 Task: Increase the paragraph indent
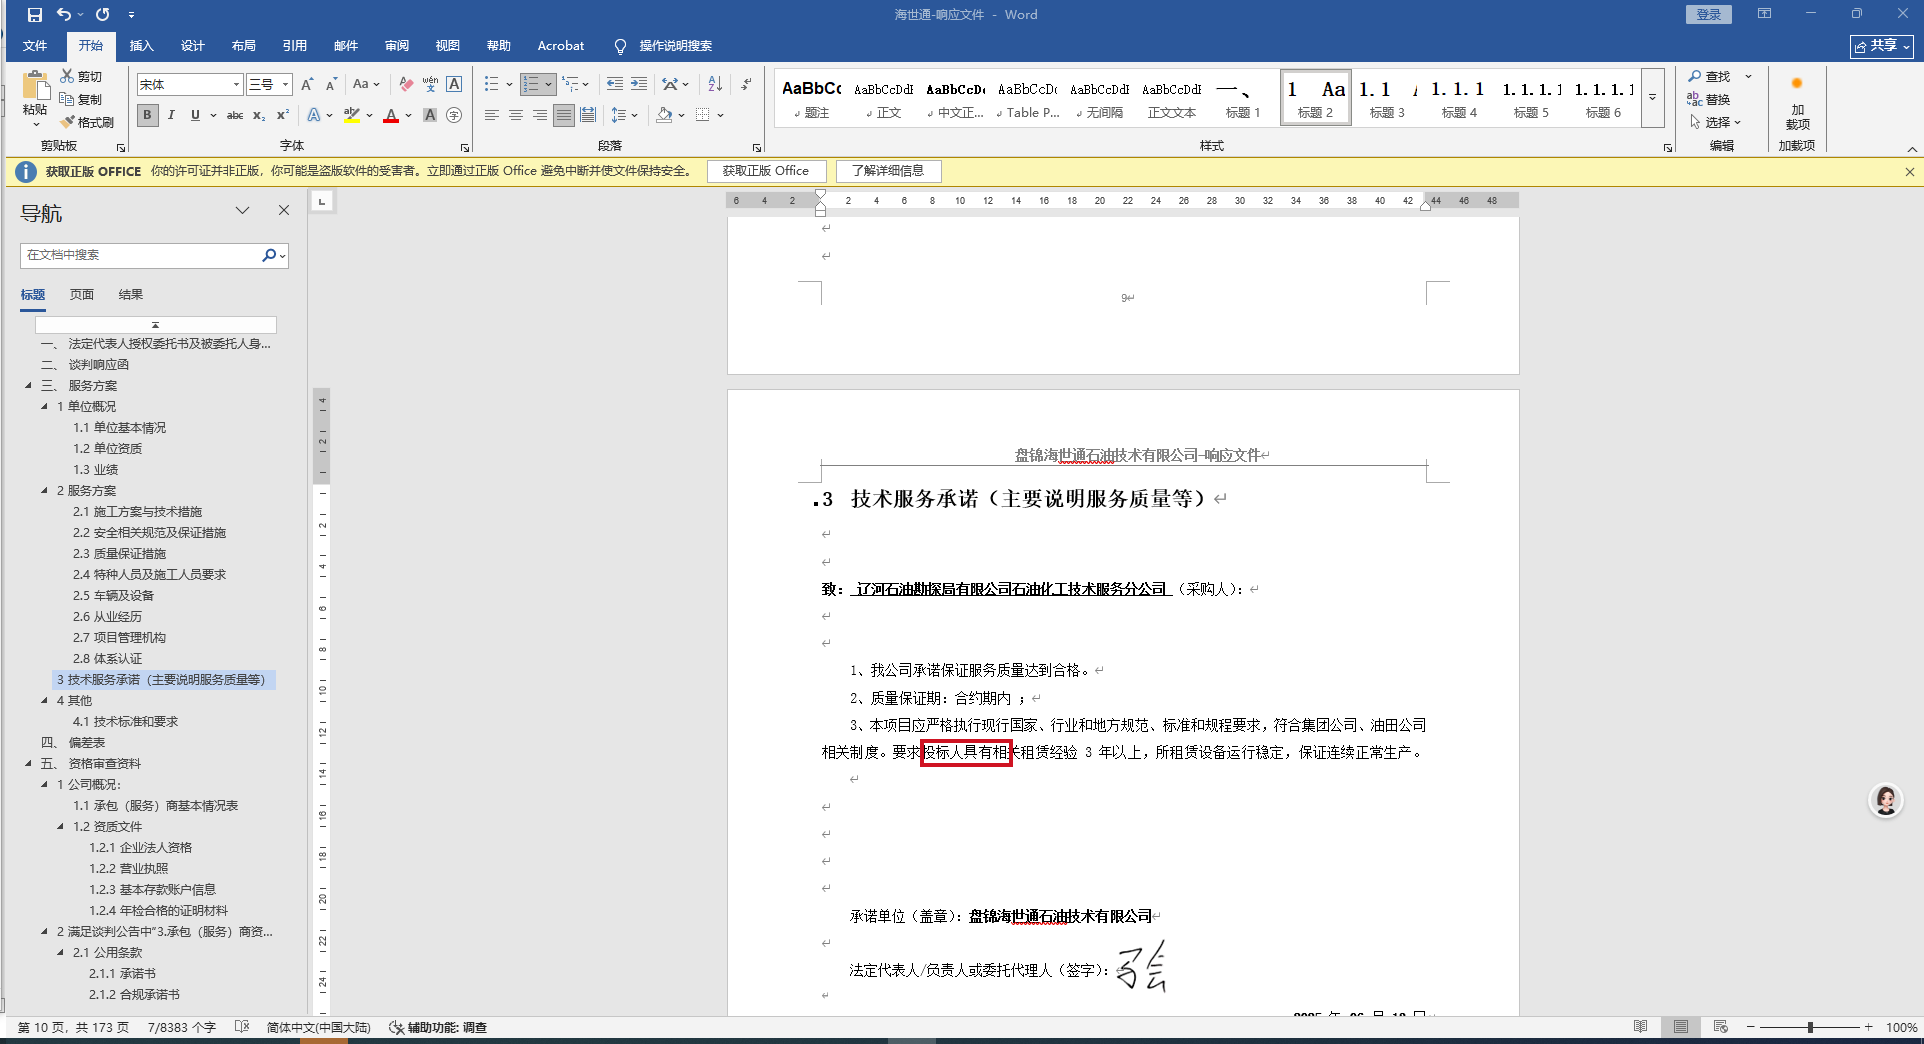[x=639, y=85]
